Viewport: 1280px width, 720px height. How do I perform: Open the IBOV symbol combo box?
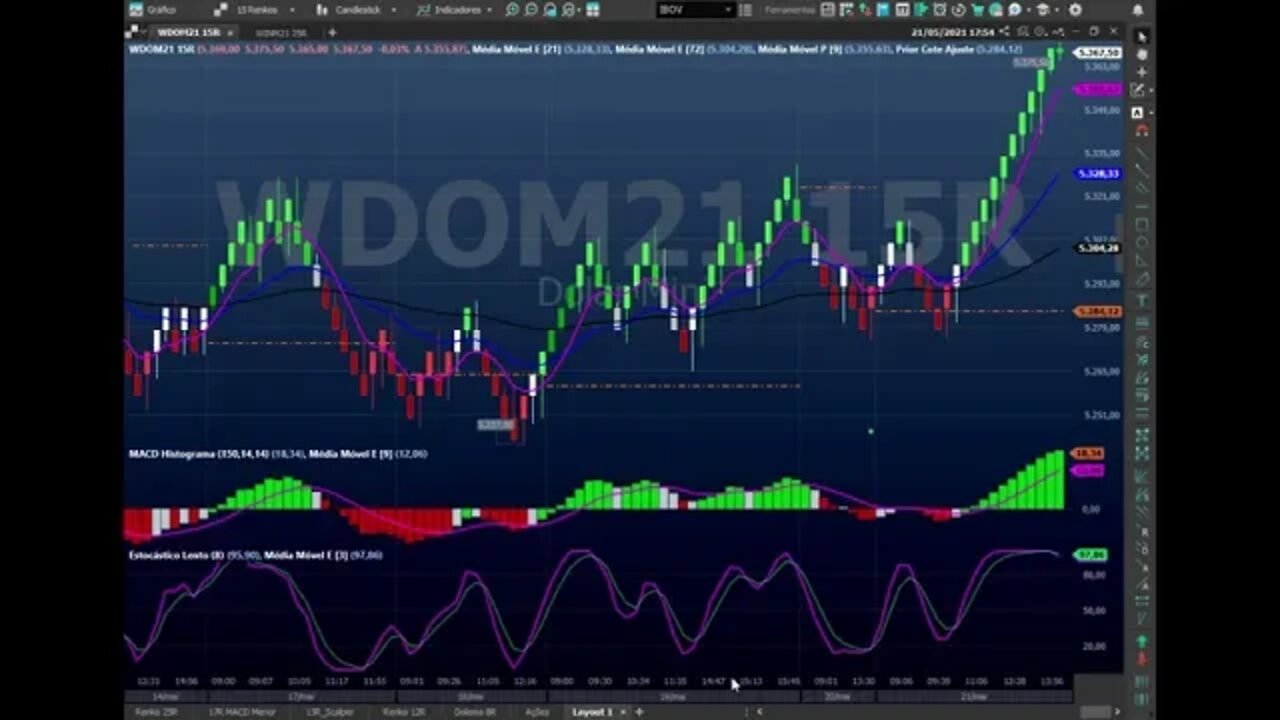click(695, 9)
